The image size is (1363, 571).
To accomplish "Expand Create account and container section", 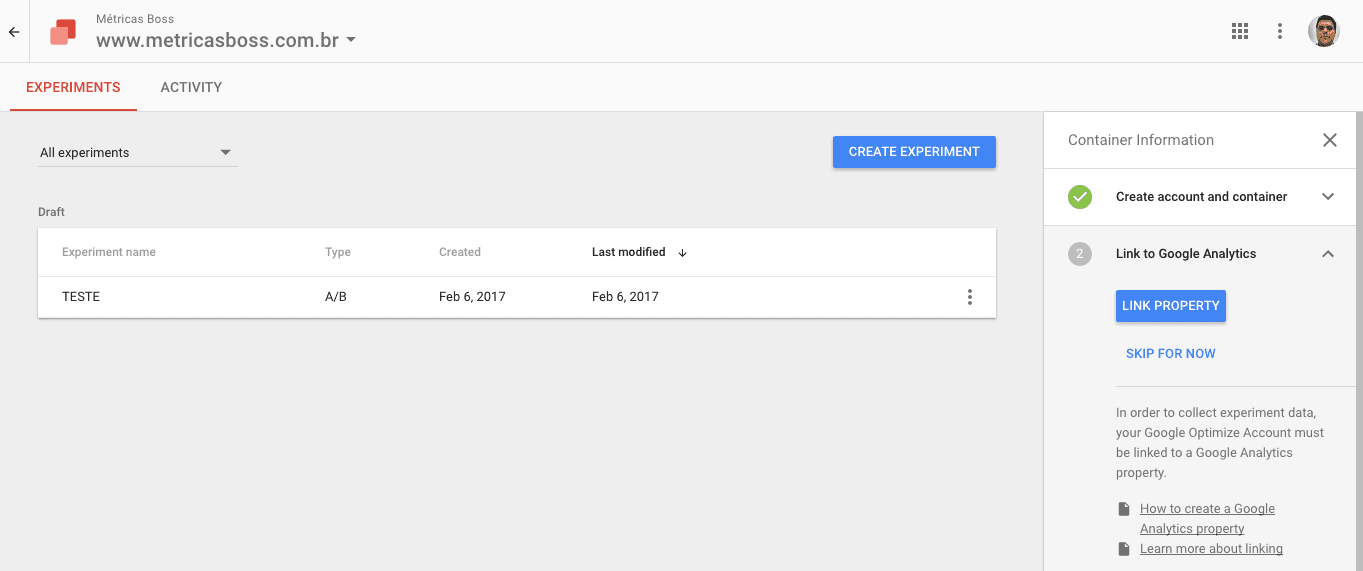I will point(1328,197).
